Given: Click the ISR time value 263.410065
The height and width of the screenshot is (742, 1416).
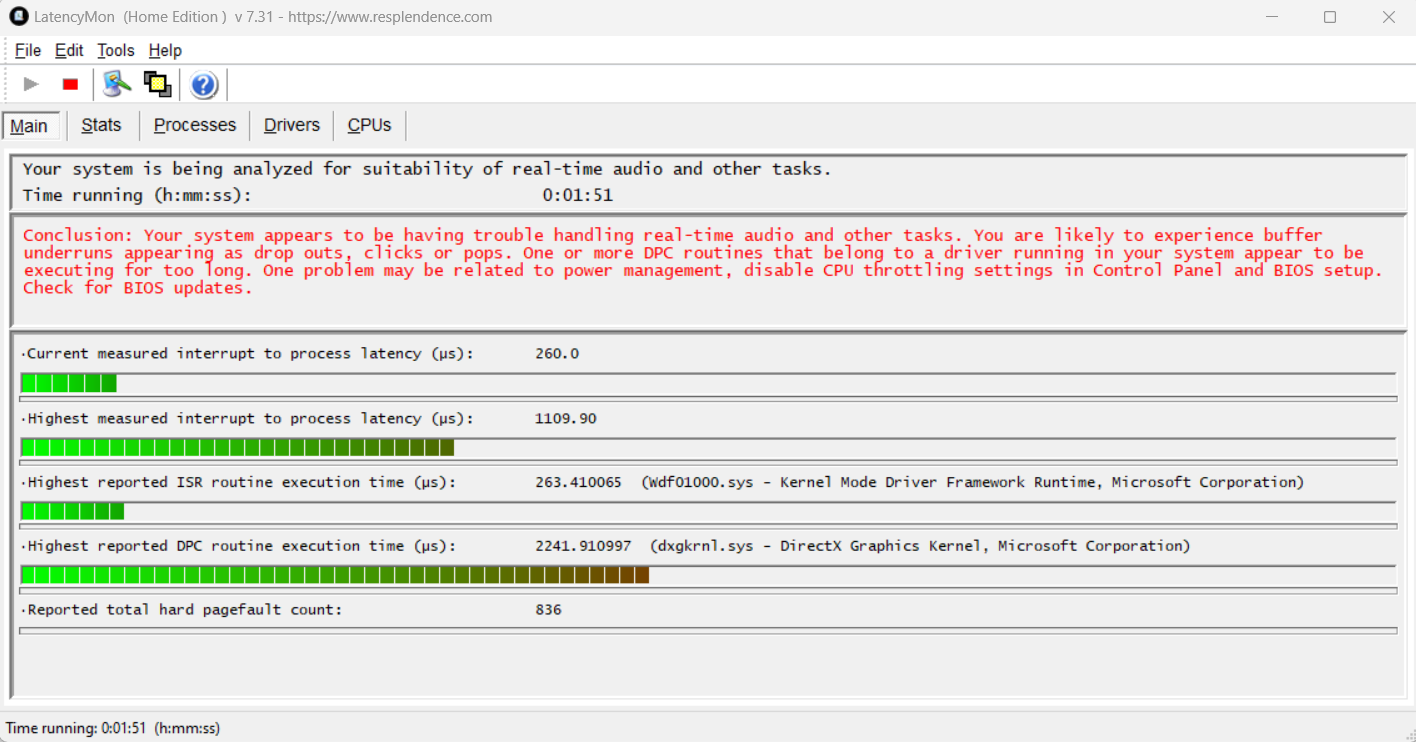Looking at the screenshot, I should [x=578, y=482].
